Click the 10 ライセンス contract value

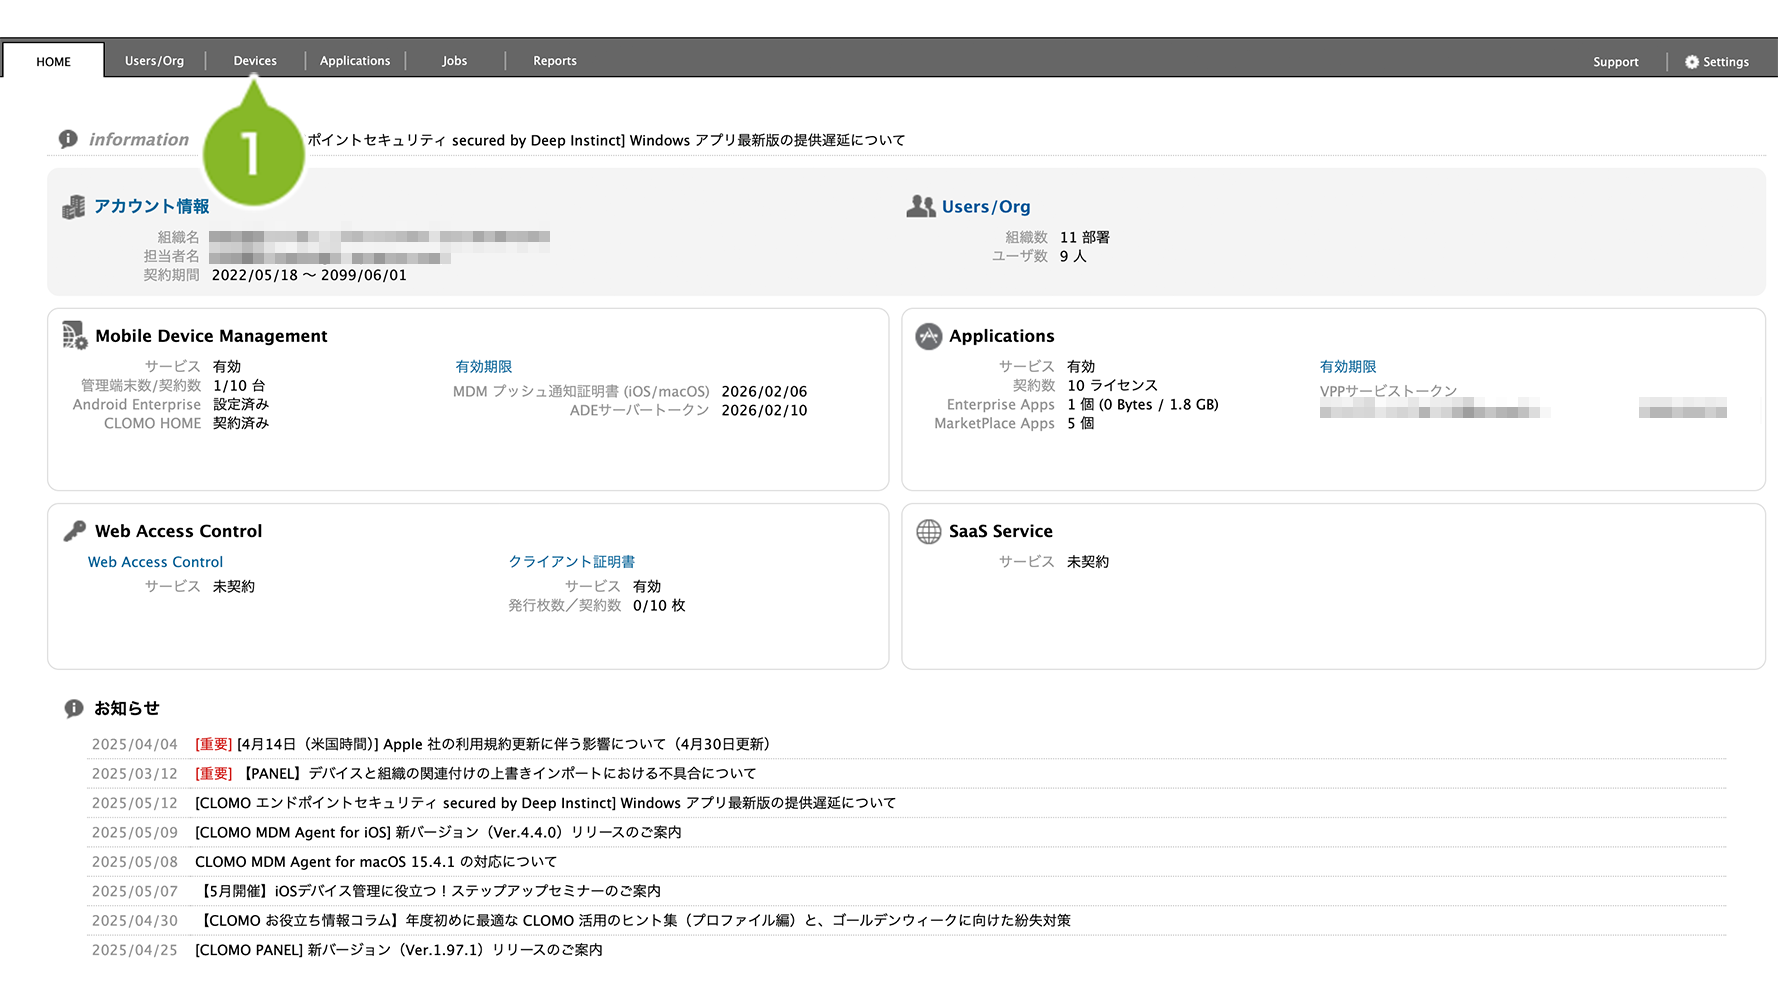click(1112, 386)
